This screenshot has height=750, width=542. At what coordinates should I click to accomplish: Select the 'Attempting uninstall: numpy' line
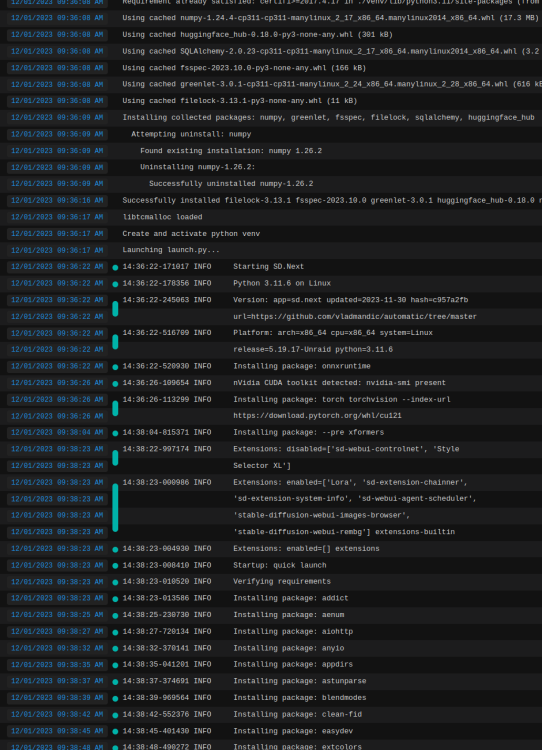pos(191,134)
